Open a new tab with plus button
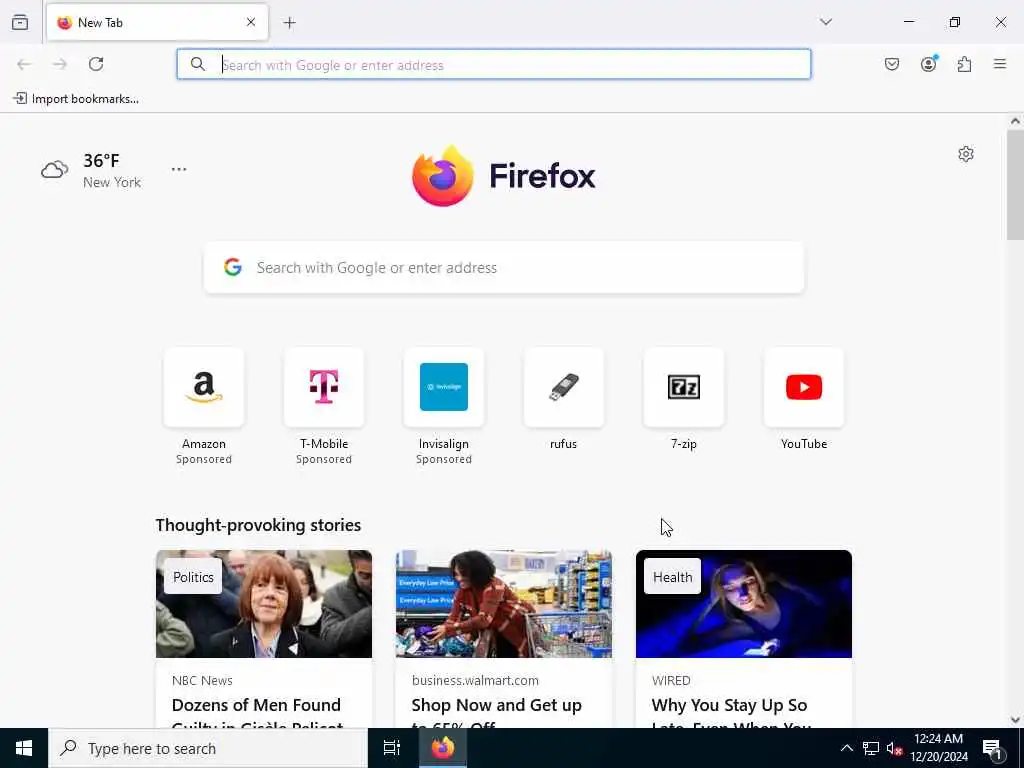 point(289,23)
